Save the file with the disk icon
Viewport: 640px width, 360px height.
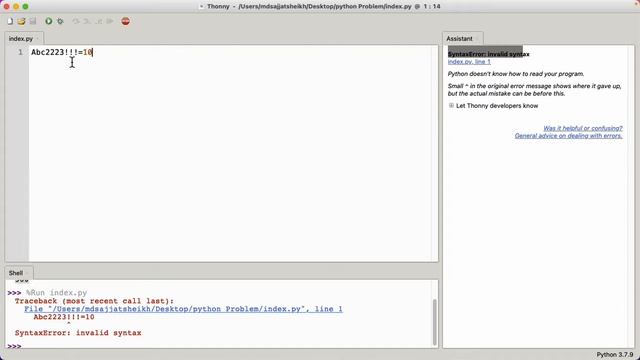click(33, 21)
